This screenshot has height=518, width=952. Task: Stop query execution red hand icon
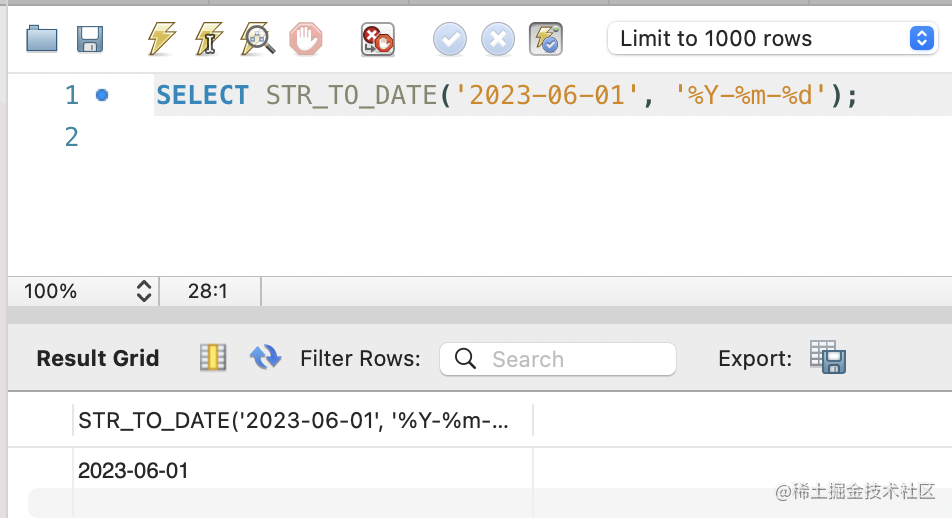(305, 39)
